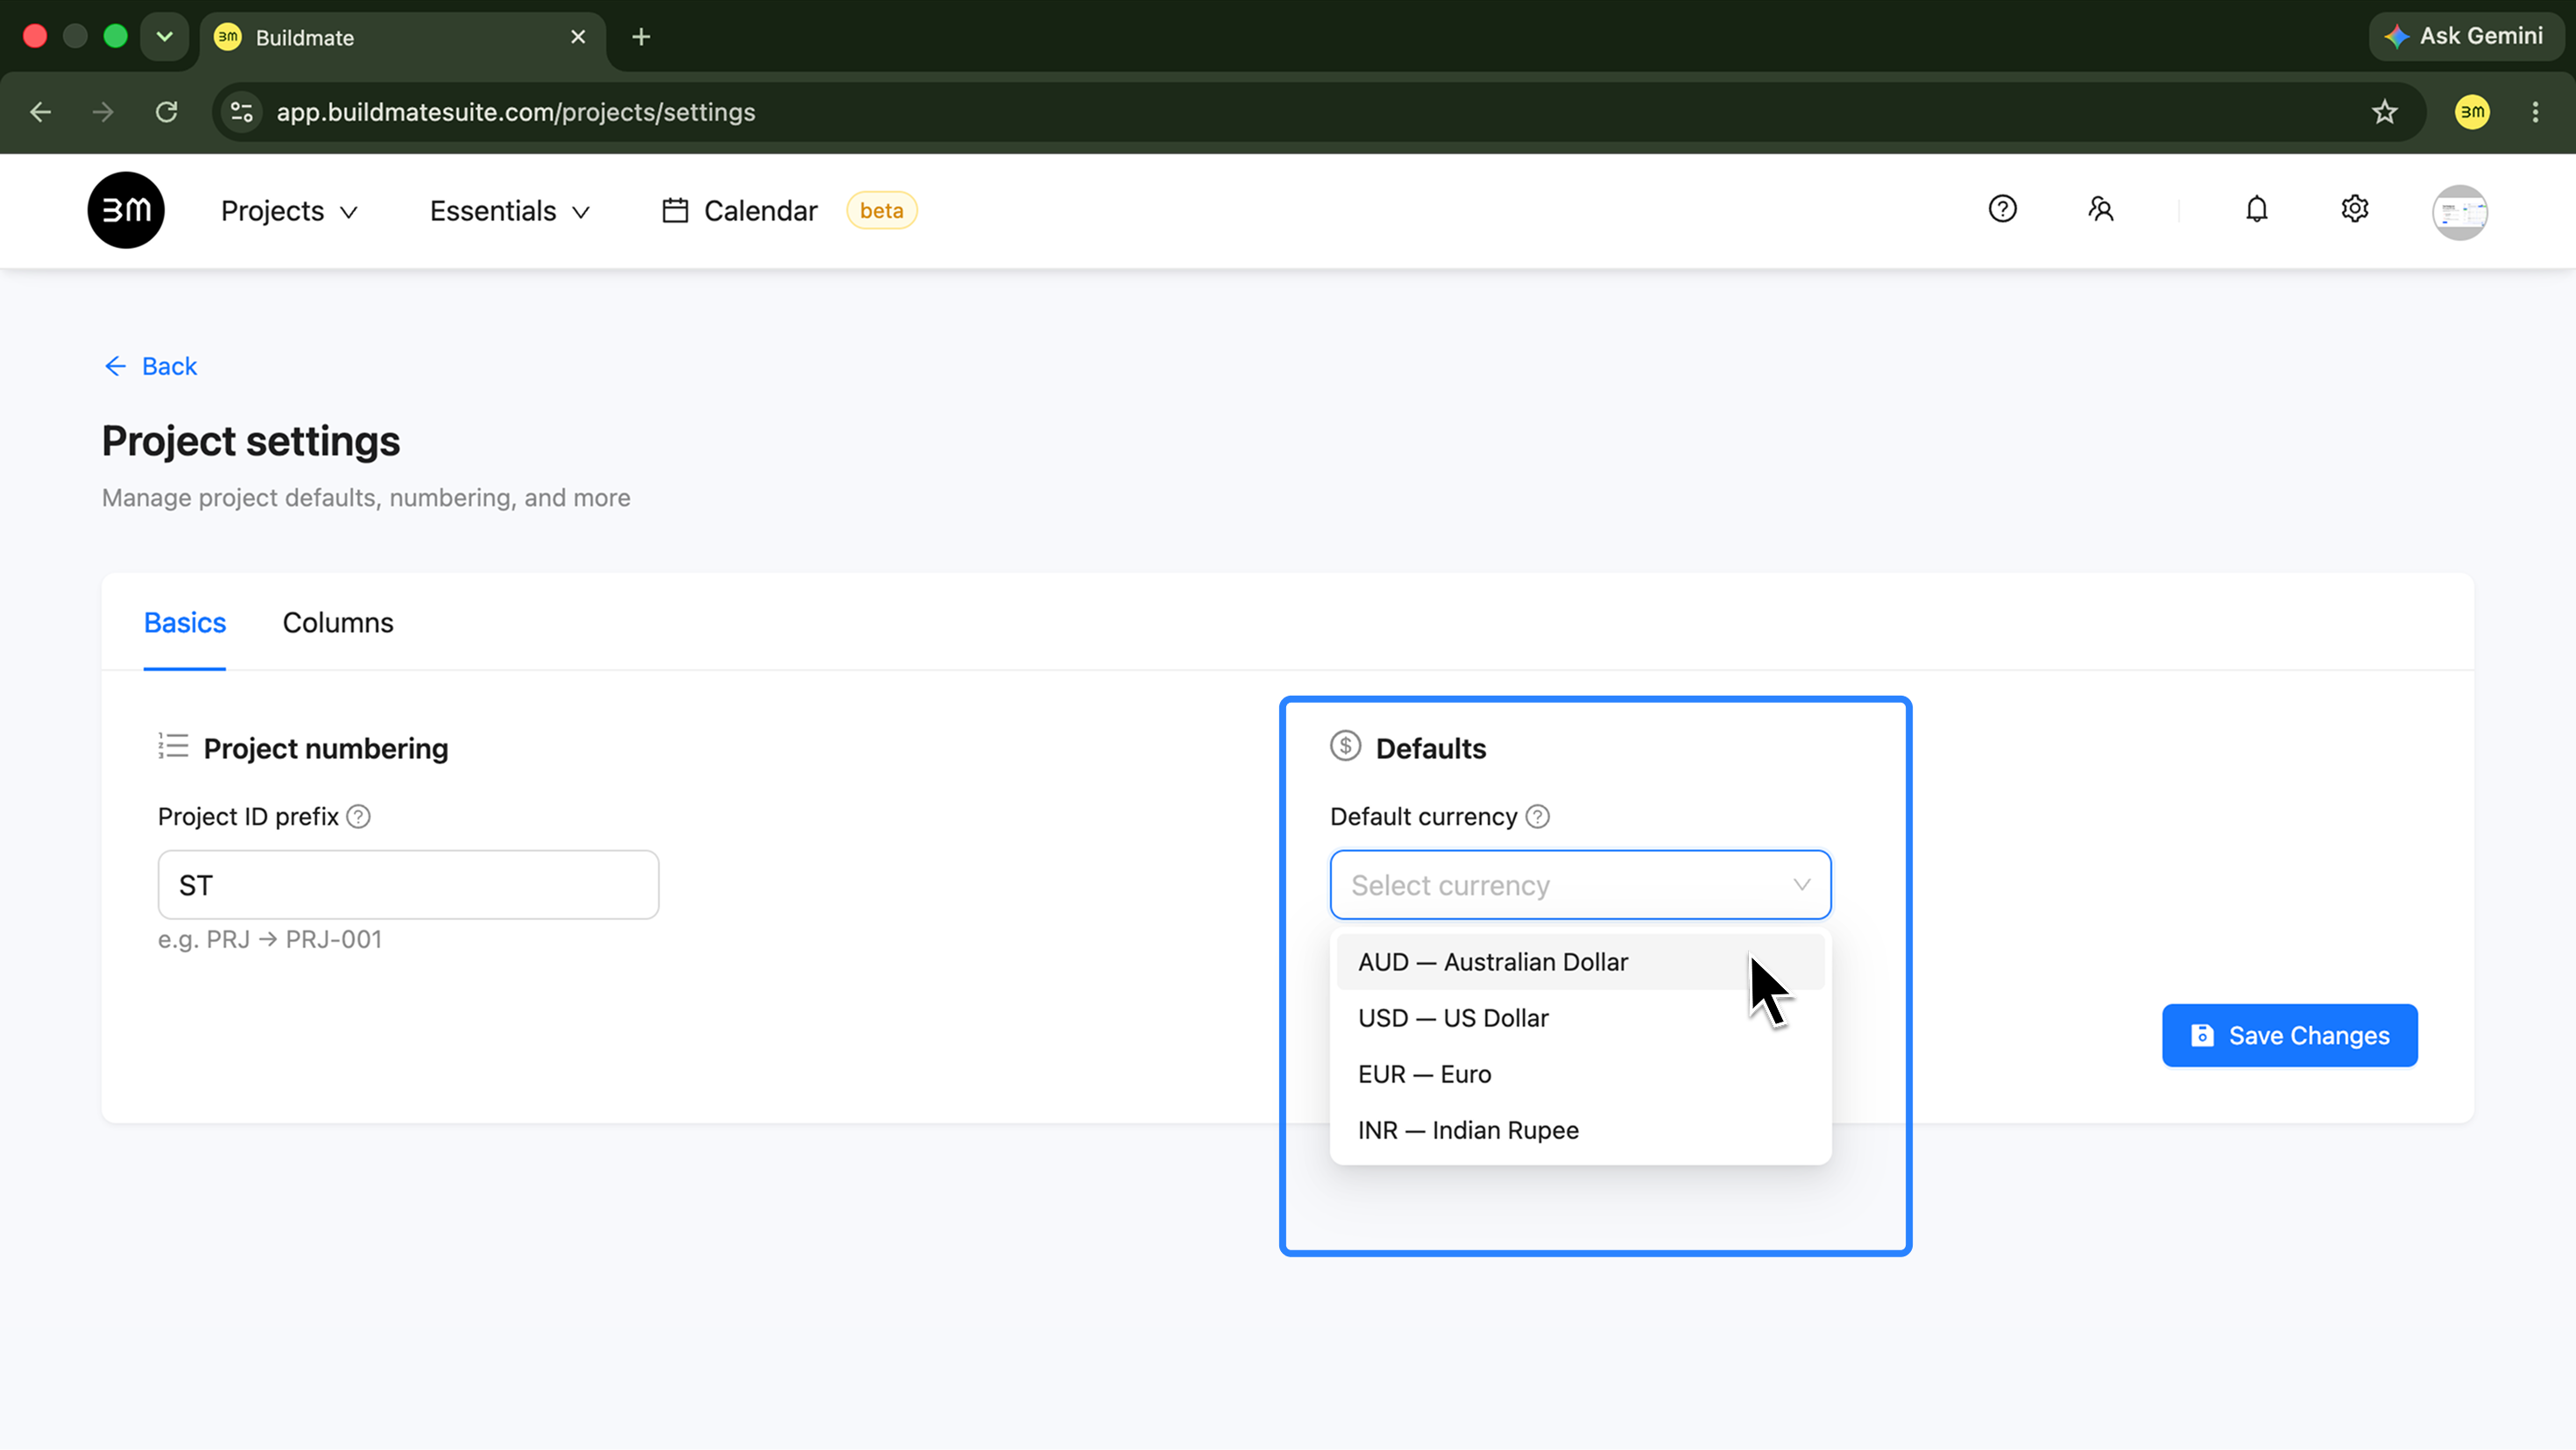This screenshot has height=1450, width=2576.
Task: Switch to the Basics tab
Action: pos(185,623)
